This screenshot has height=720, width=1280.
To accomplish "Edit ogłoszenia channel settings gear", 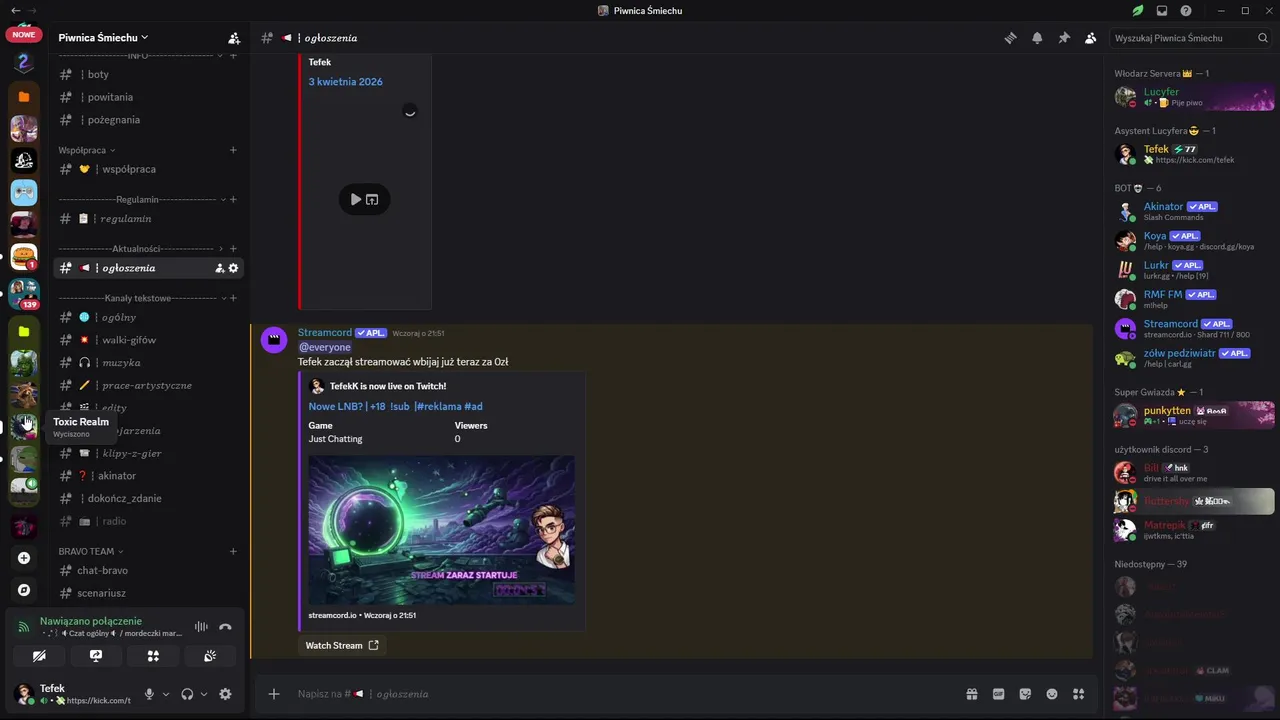I will tap(234, 268).
